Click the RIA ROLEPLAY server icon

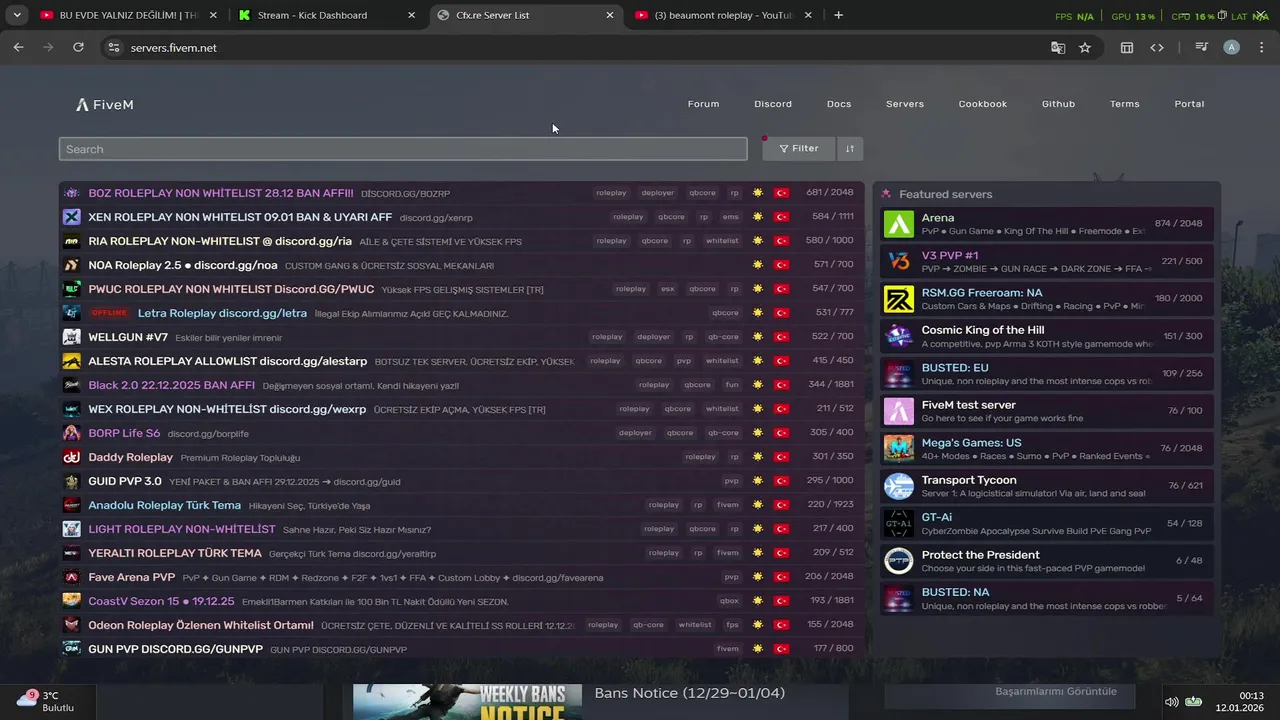coord(71,241)
